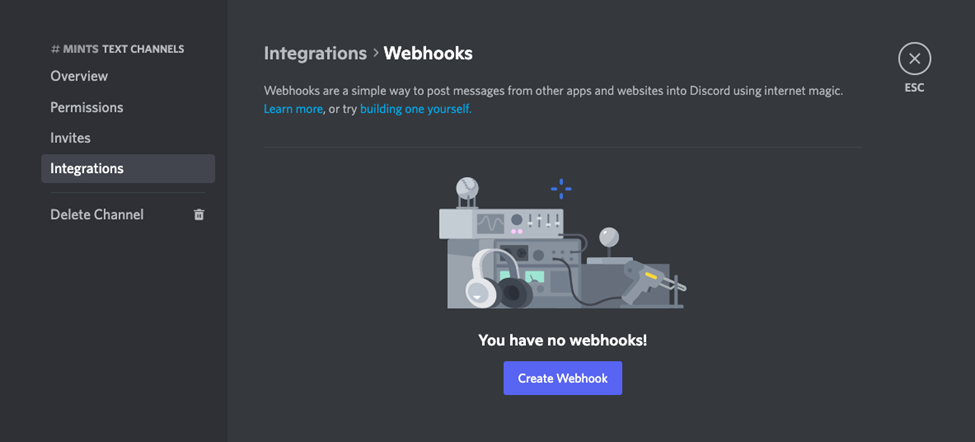Click the webhook equipment illustration

click(563, 244)
